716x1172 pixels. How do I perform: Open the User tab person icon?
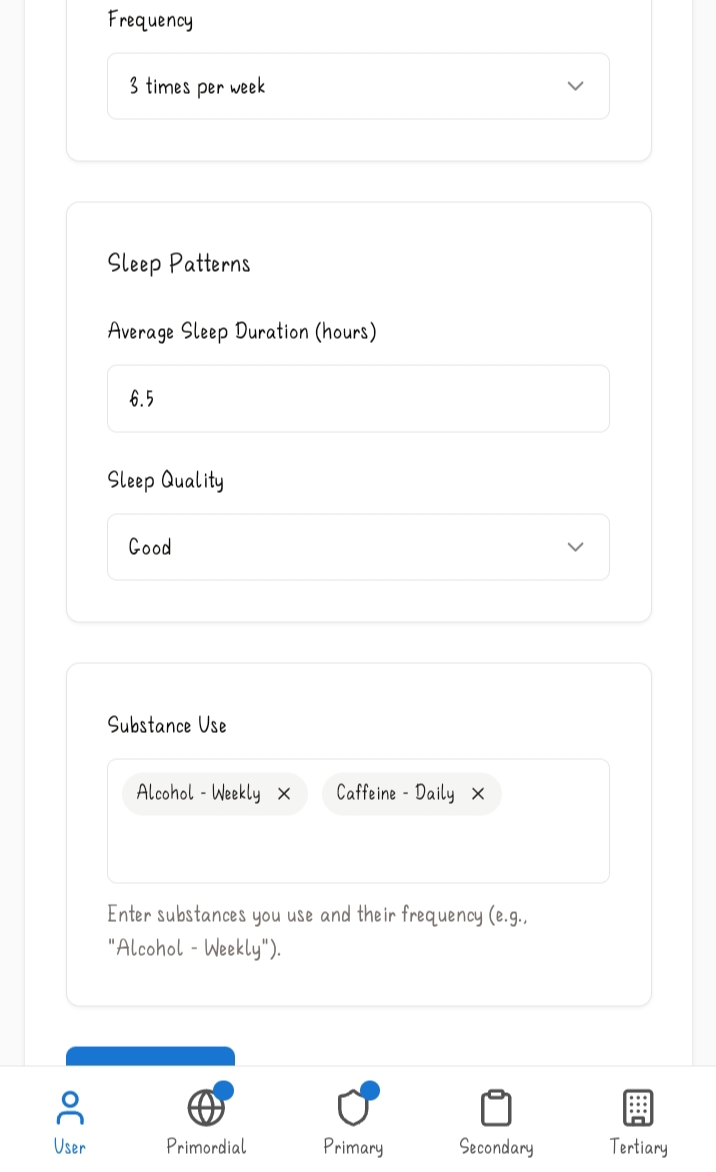[x=70, y=1108]
